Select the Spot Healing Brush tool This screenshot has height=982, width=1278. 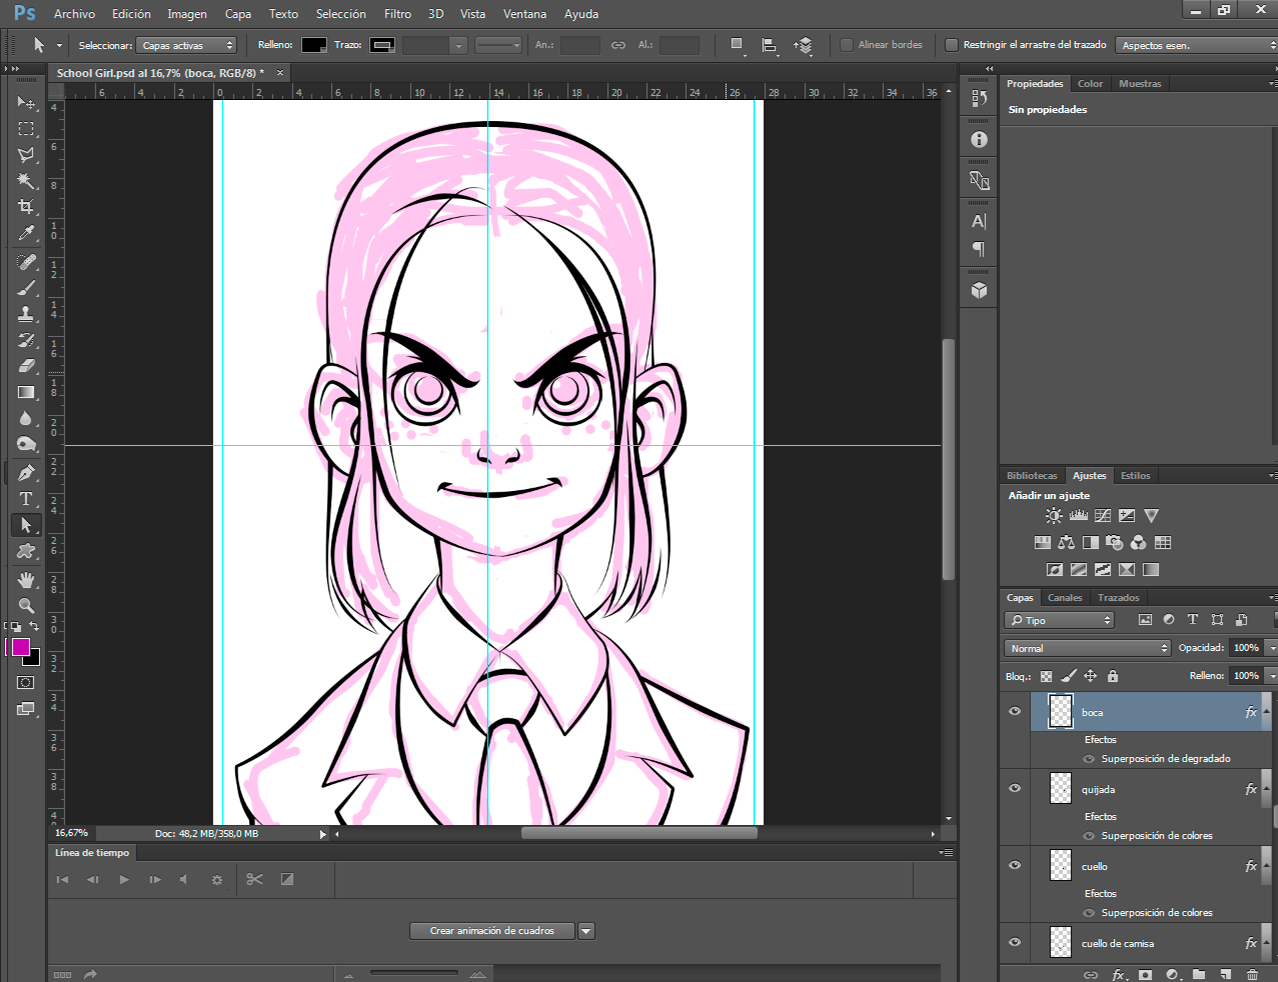tap(26, 262)
